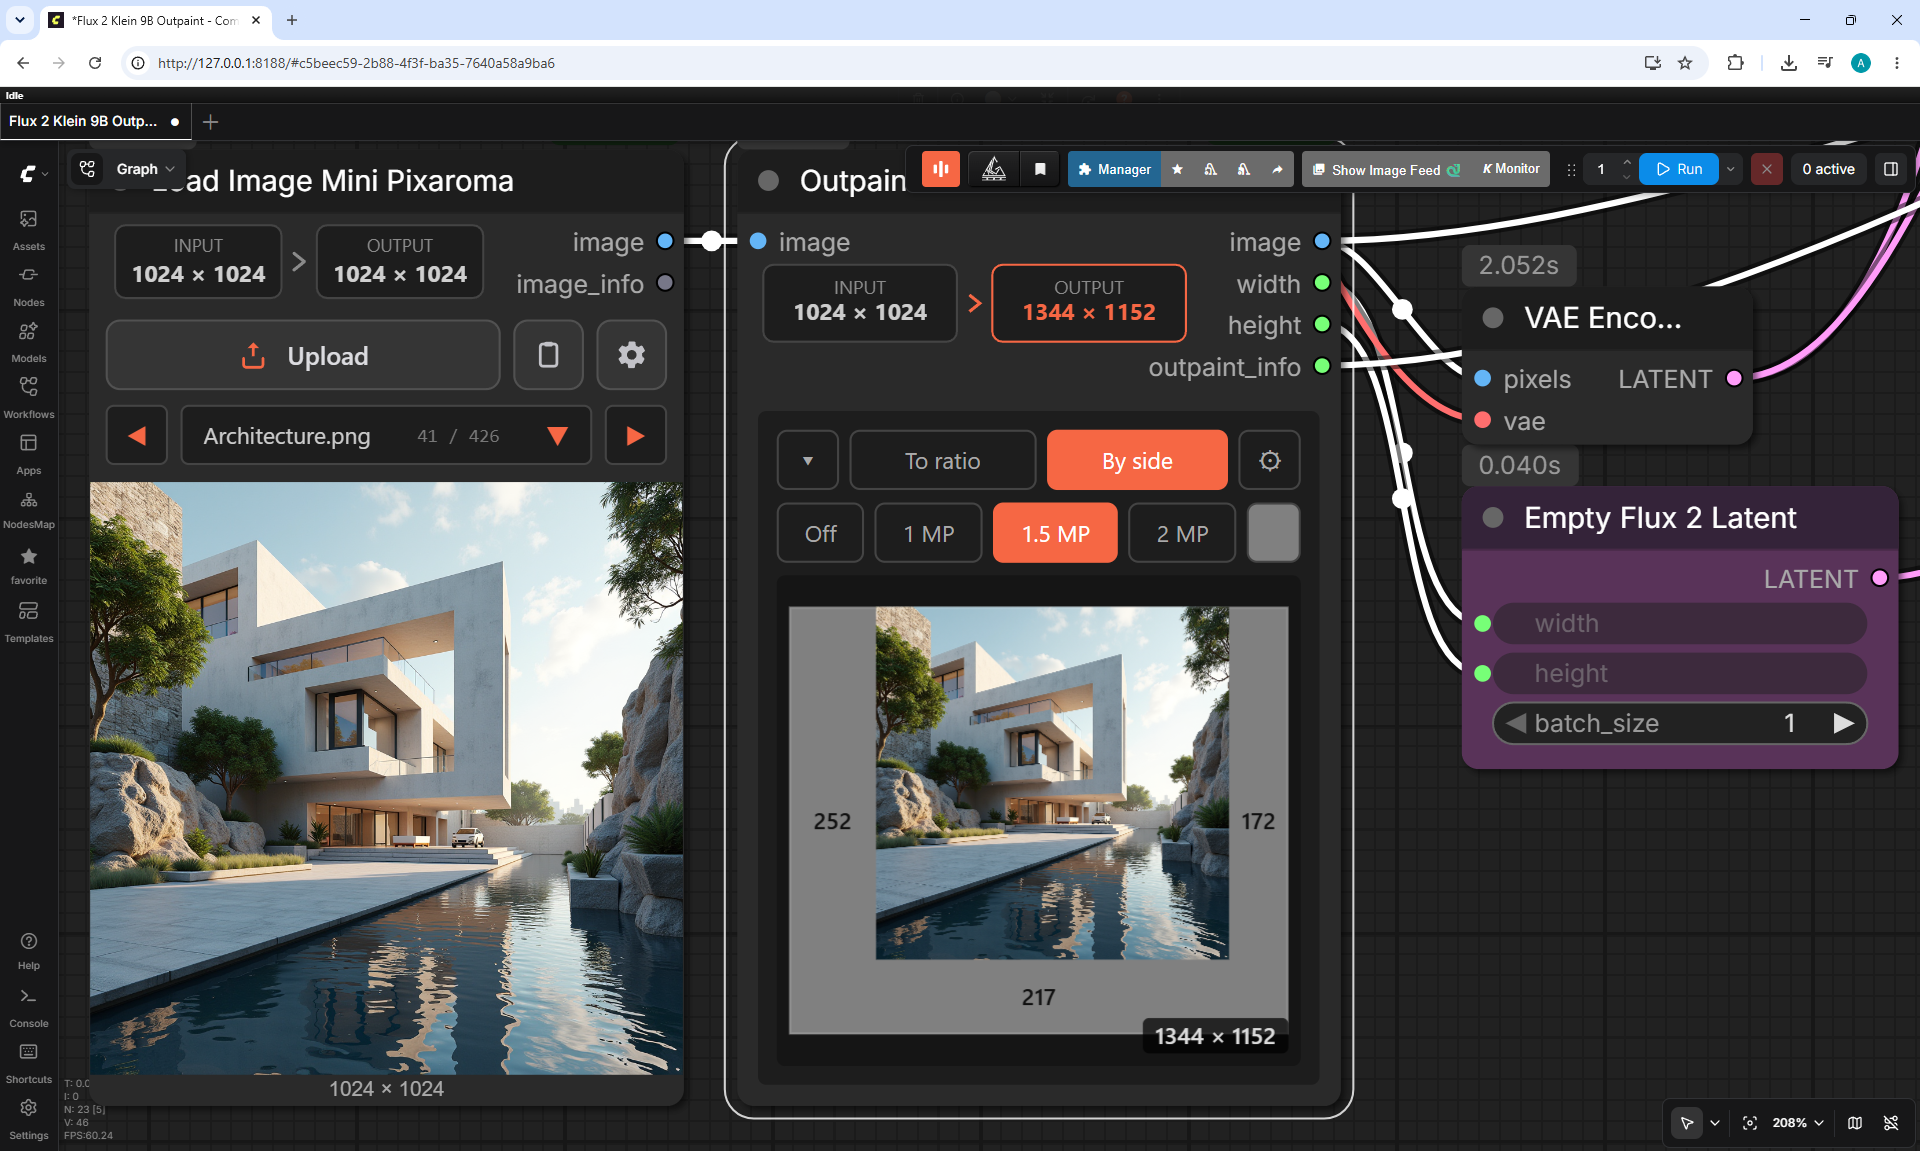
Task: Add a new workflow tab
Action: click(210, 121)
